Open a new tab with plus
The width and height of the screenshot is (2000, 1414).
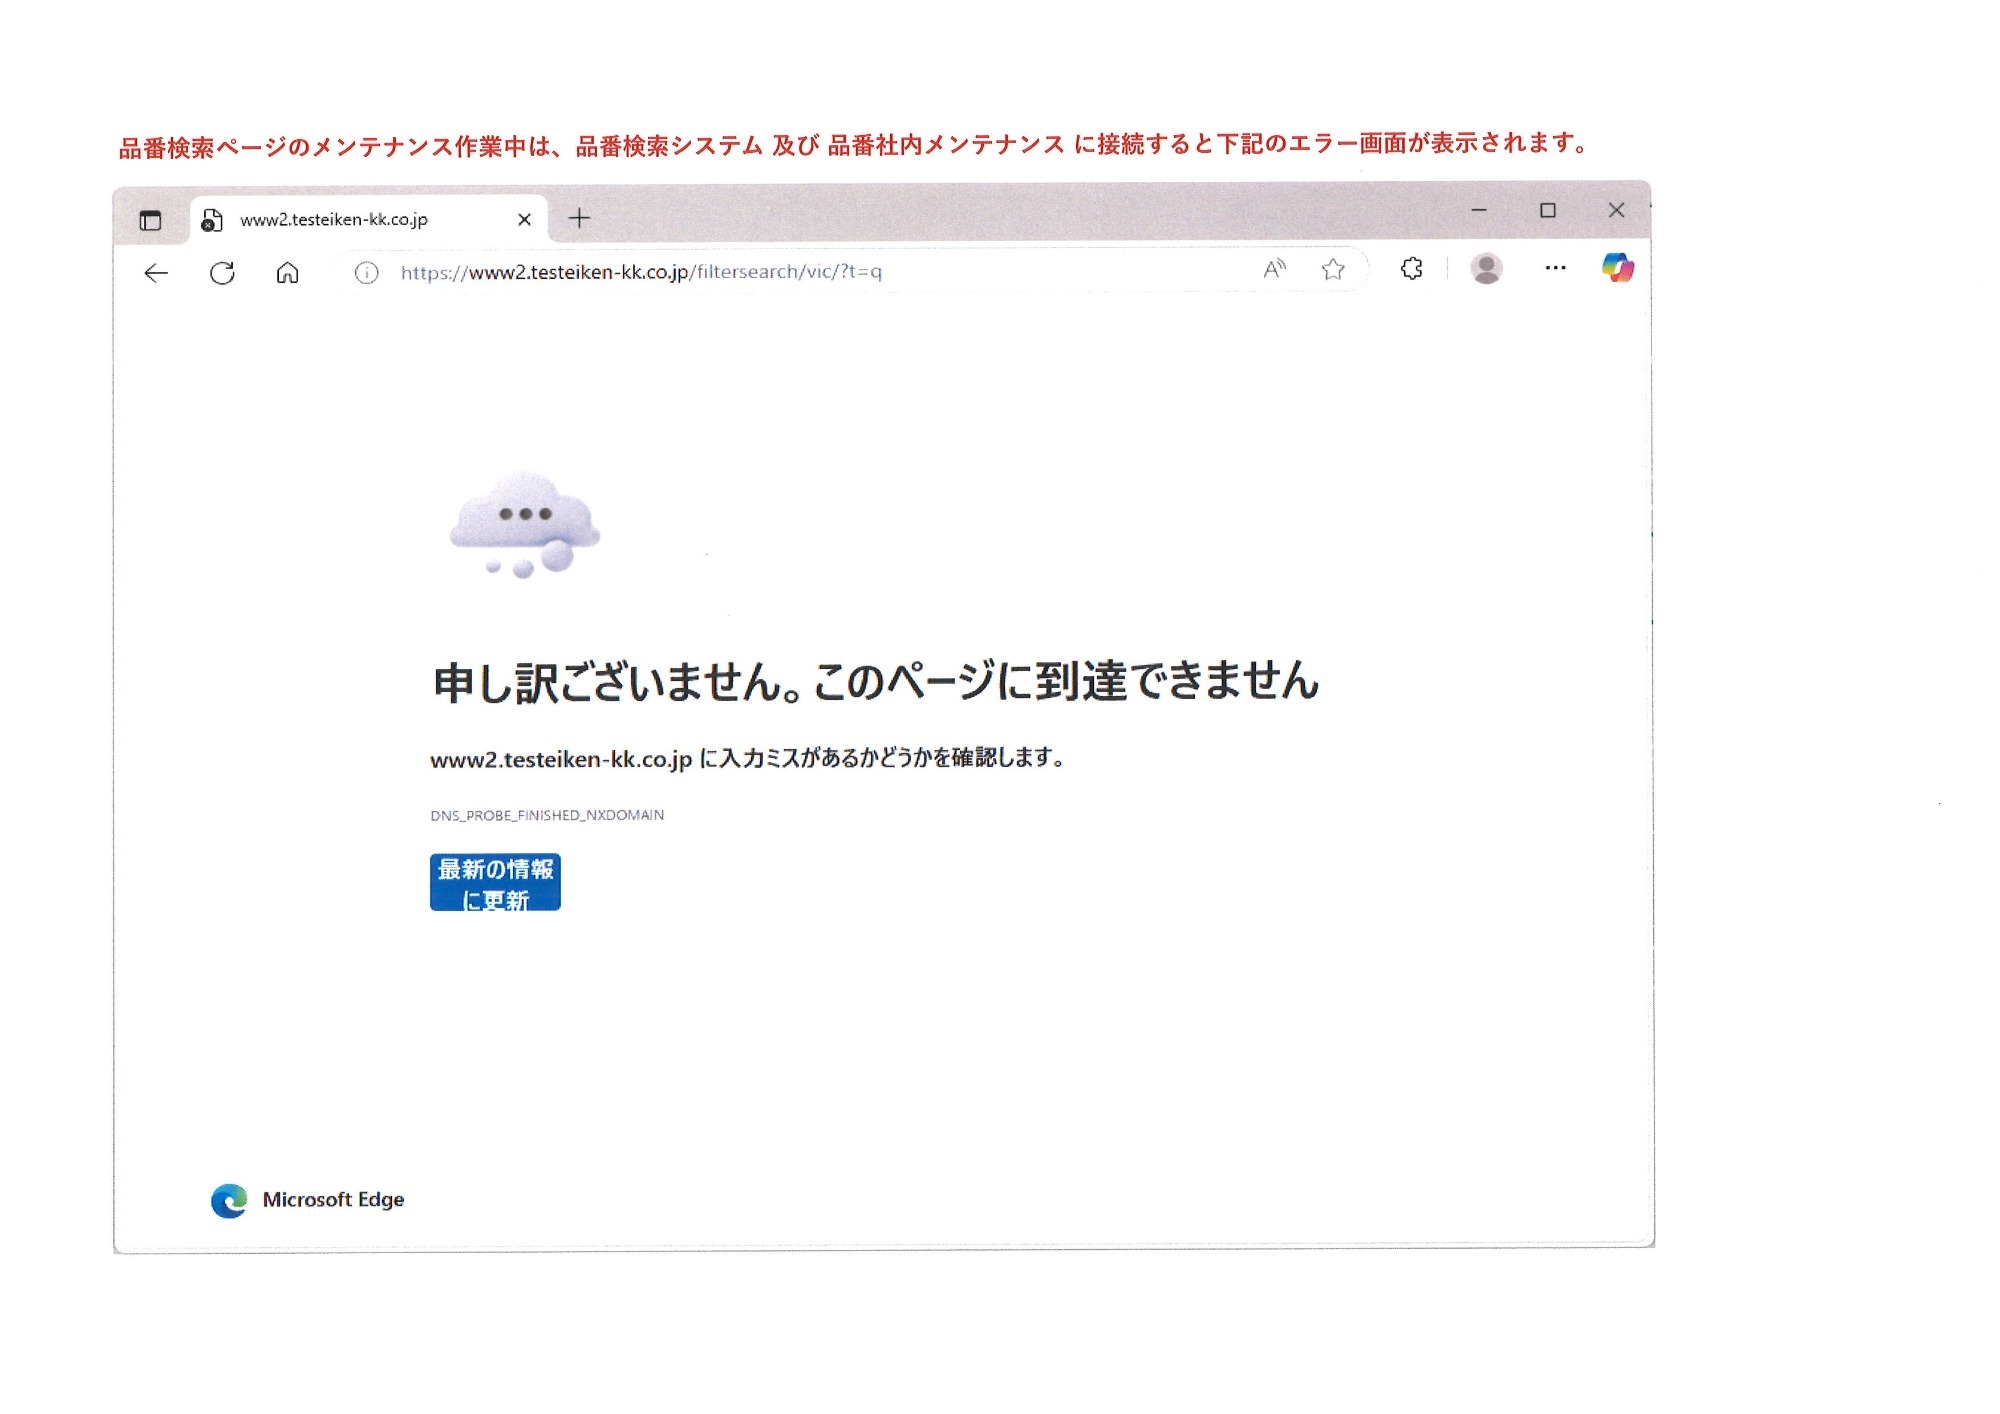click(x=579, y=218)
